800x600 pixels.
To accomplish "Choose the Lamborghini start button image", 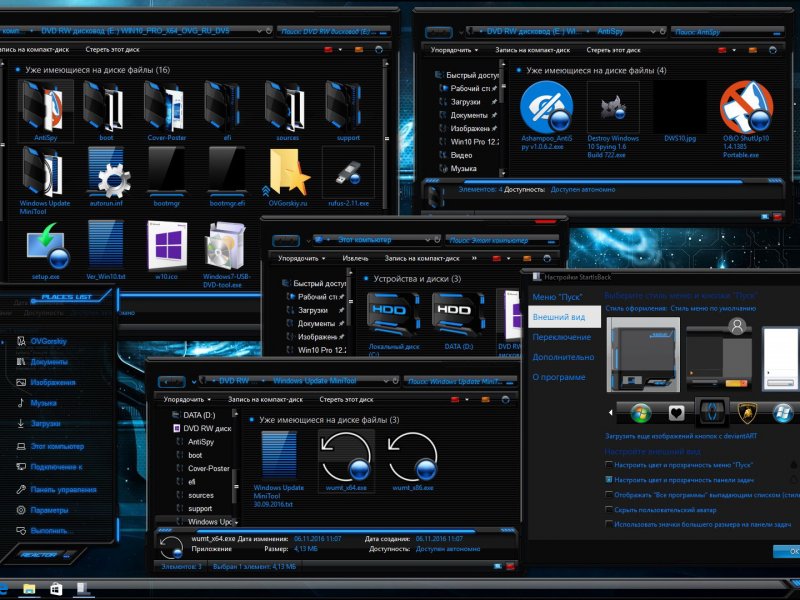I will pos(747,412).
